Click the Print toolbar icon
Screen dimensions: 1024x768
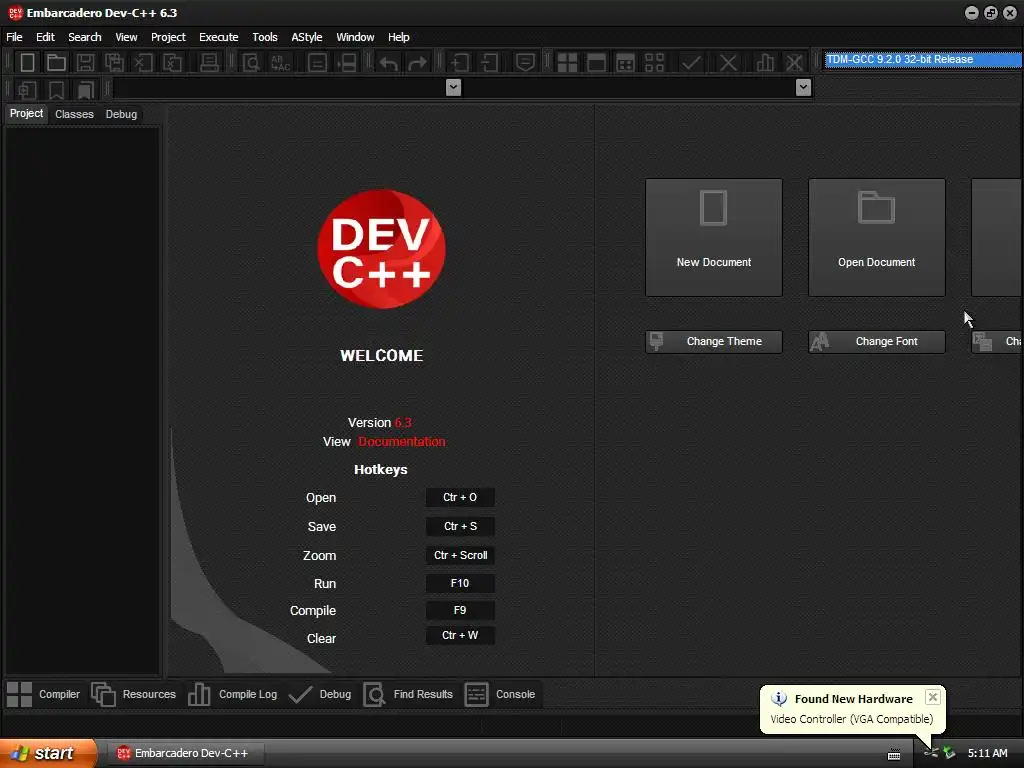[209, 63]
